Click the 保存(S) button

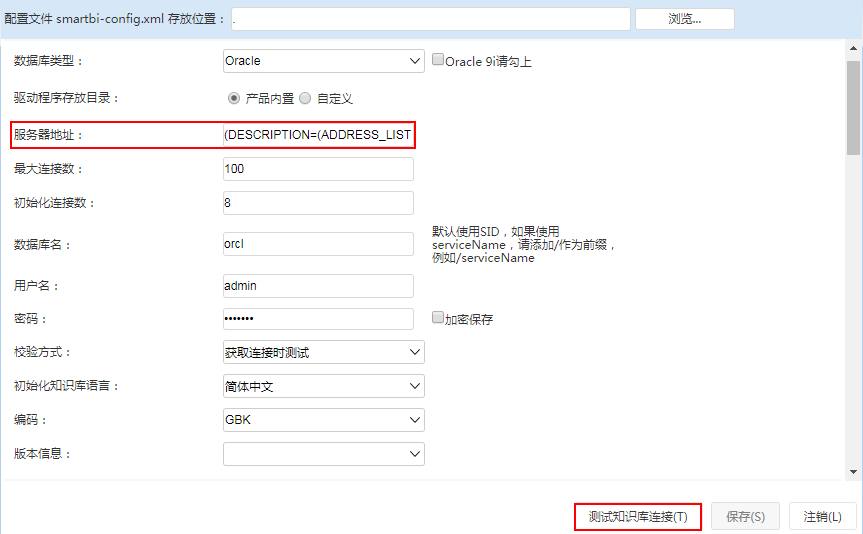(745, 517)
